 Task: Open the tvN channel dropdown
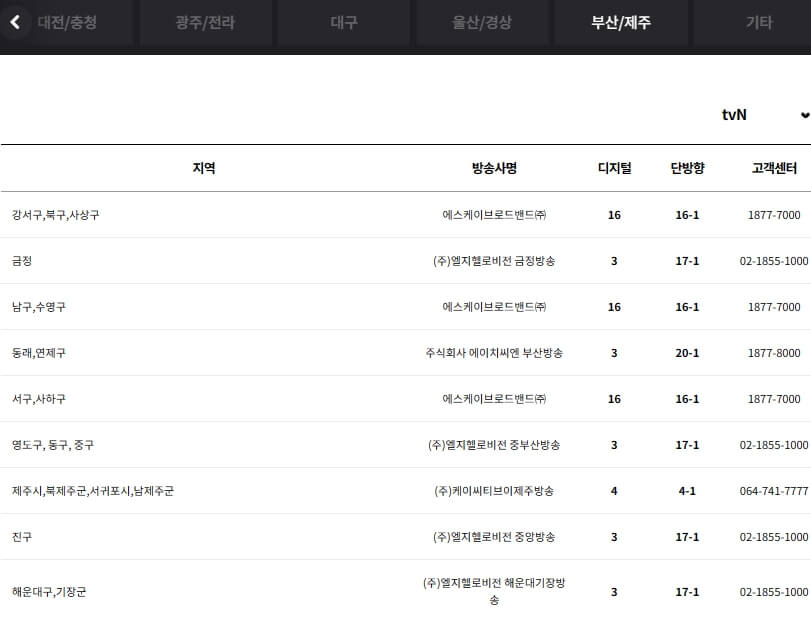tap(765, 115)
